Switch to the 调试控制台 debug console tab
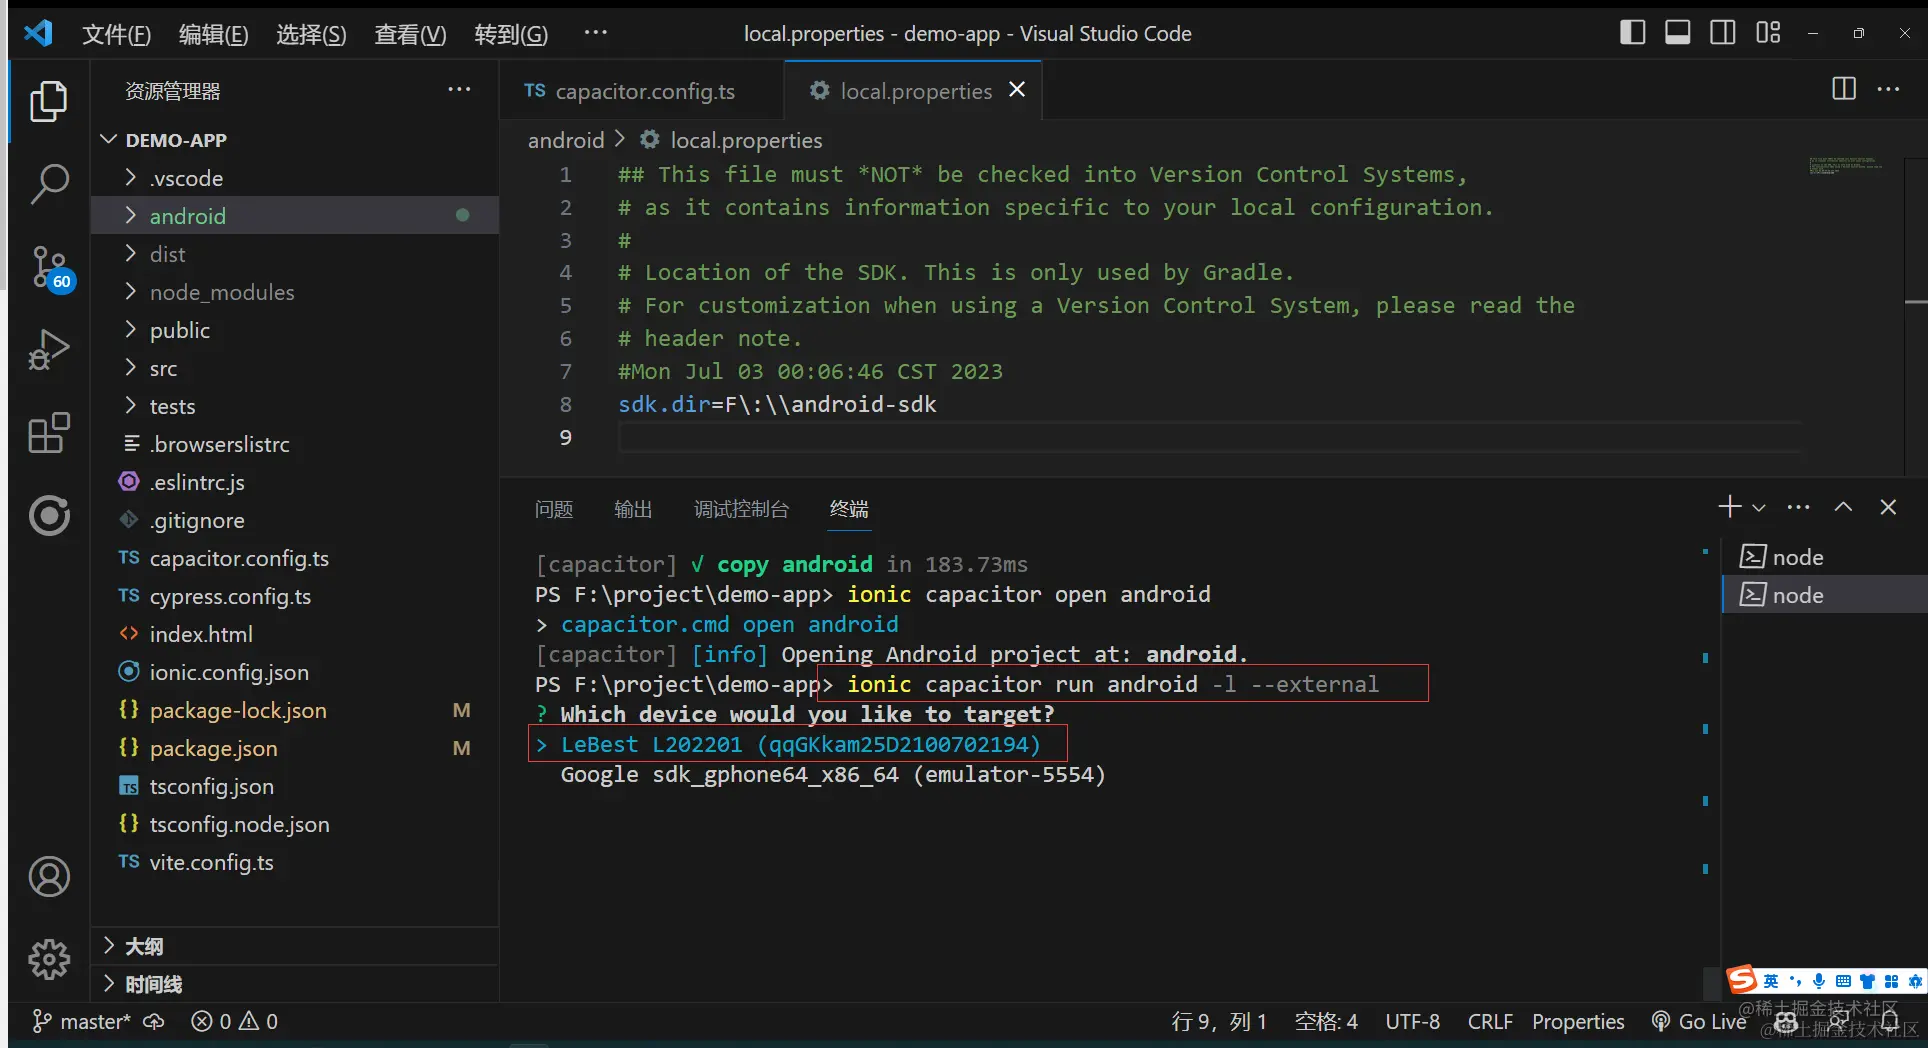The image size is (1928, 1048). pyautogui.click(x=741, y=509)
